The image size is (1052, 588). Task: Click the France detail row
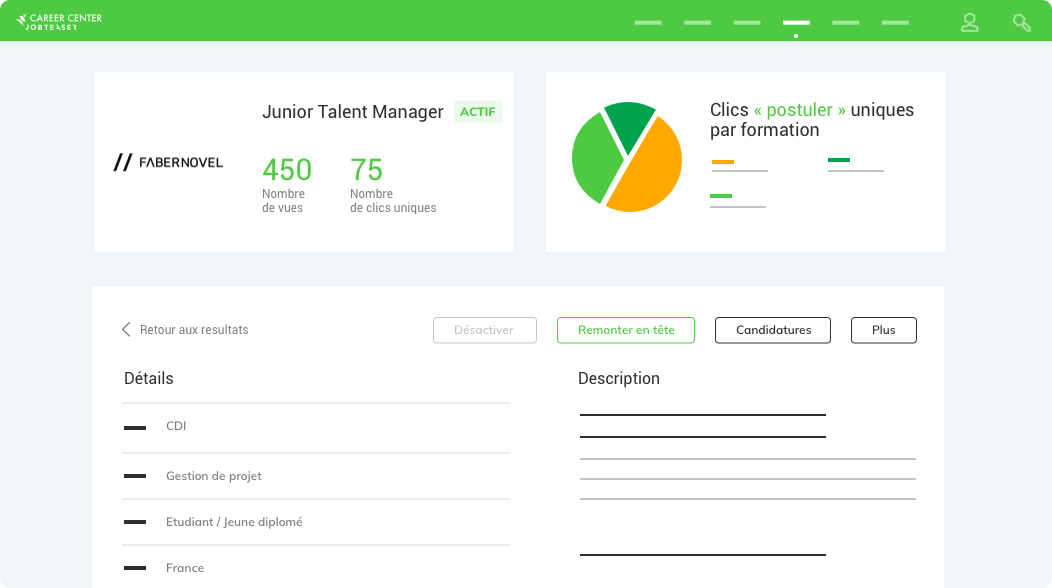click(x=316, y=568)
